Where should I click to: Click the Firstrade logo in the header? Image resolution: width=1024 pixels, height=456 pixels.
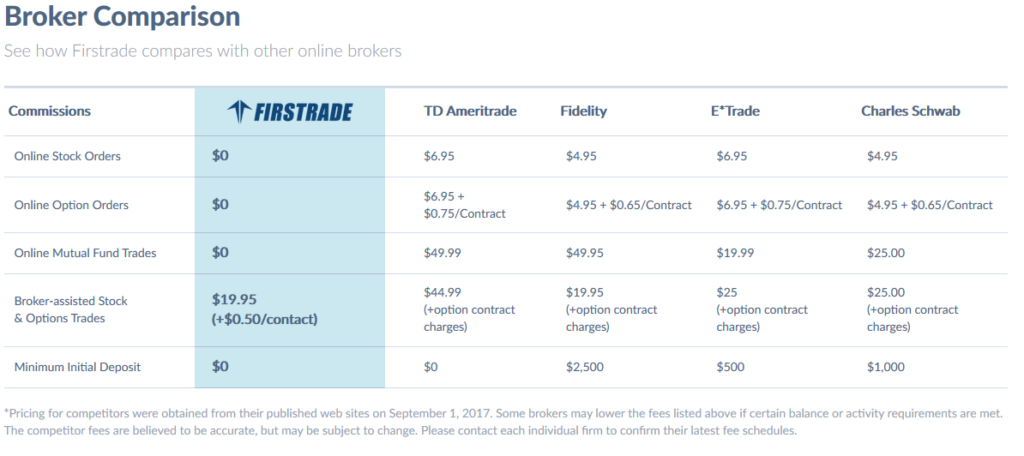point(289,111)
